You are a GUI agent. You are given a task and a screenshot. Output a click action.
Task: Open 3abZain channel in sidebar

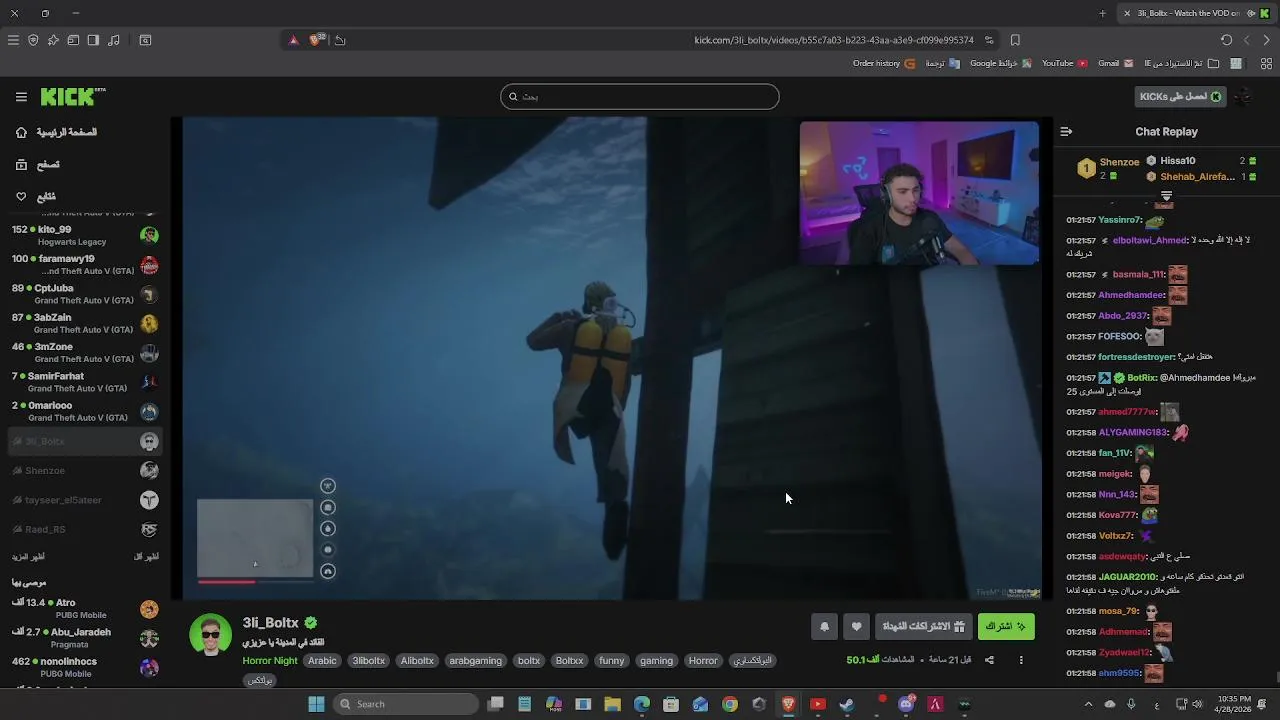[x=85, y=323]
